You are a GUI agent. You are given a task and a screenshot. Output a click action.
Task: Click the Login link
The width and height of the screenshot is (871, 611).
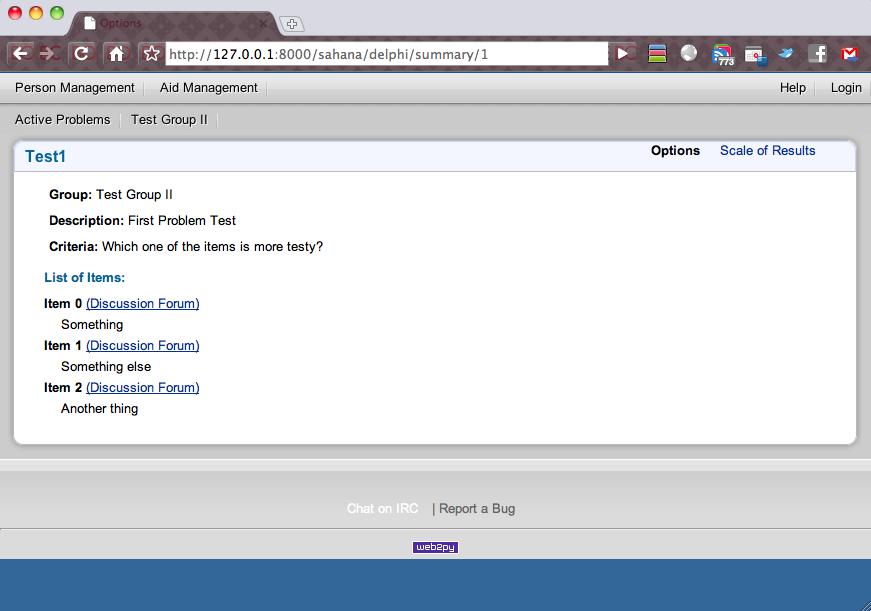[x=845, y=88]
